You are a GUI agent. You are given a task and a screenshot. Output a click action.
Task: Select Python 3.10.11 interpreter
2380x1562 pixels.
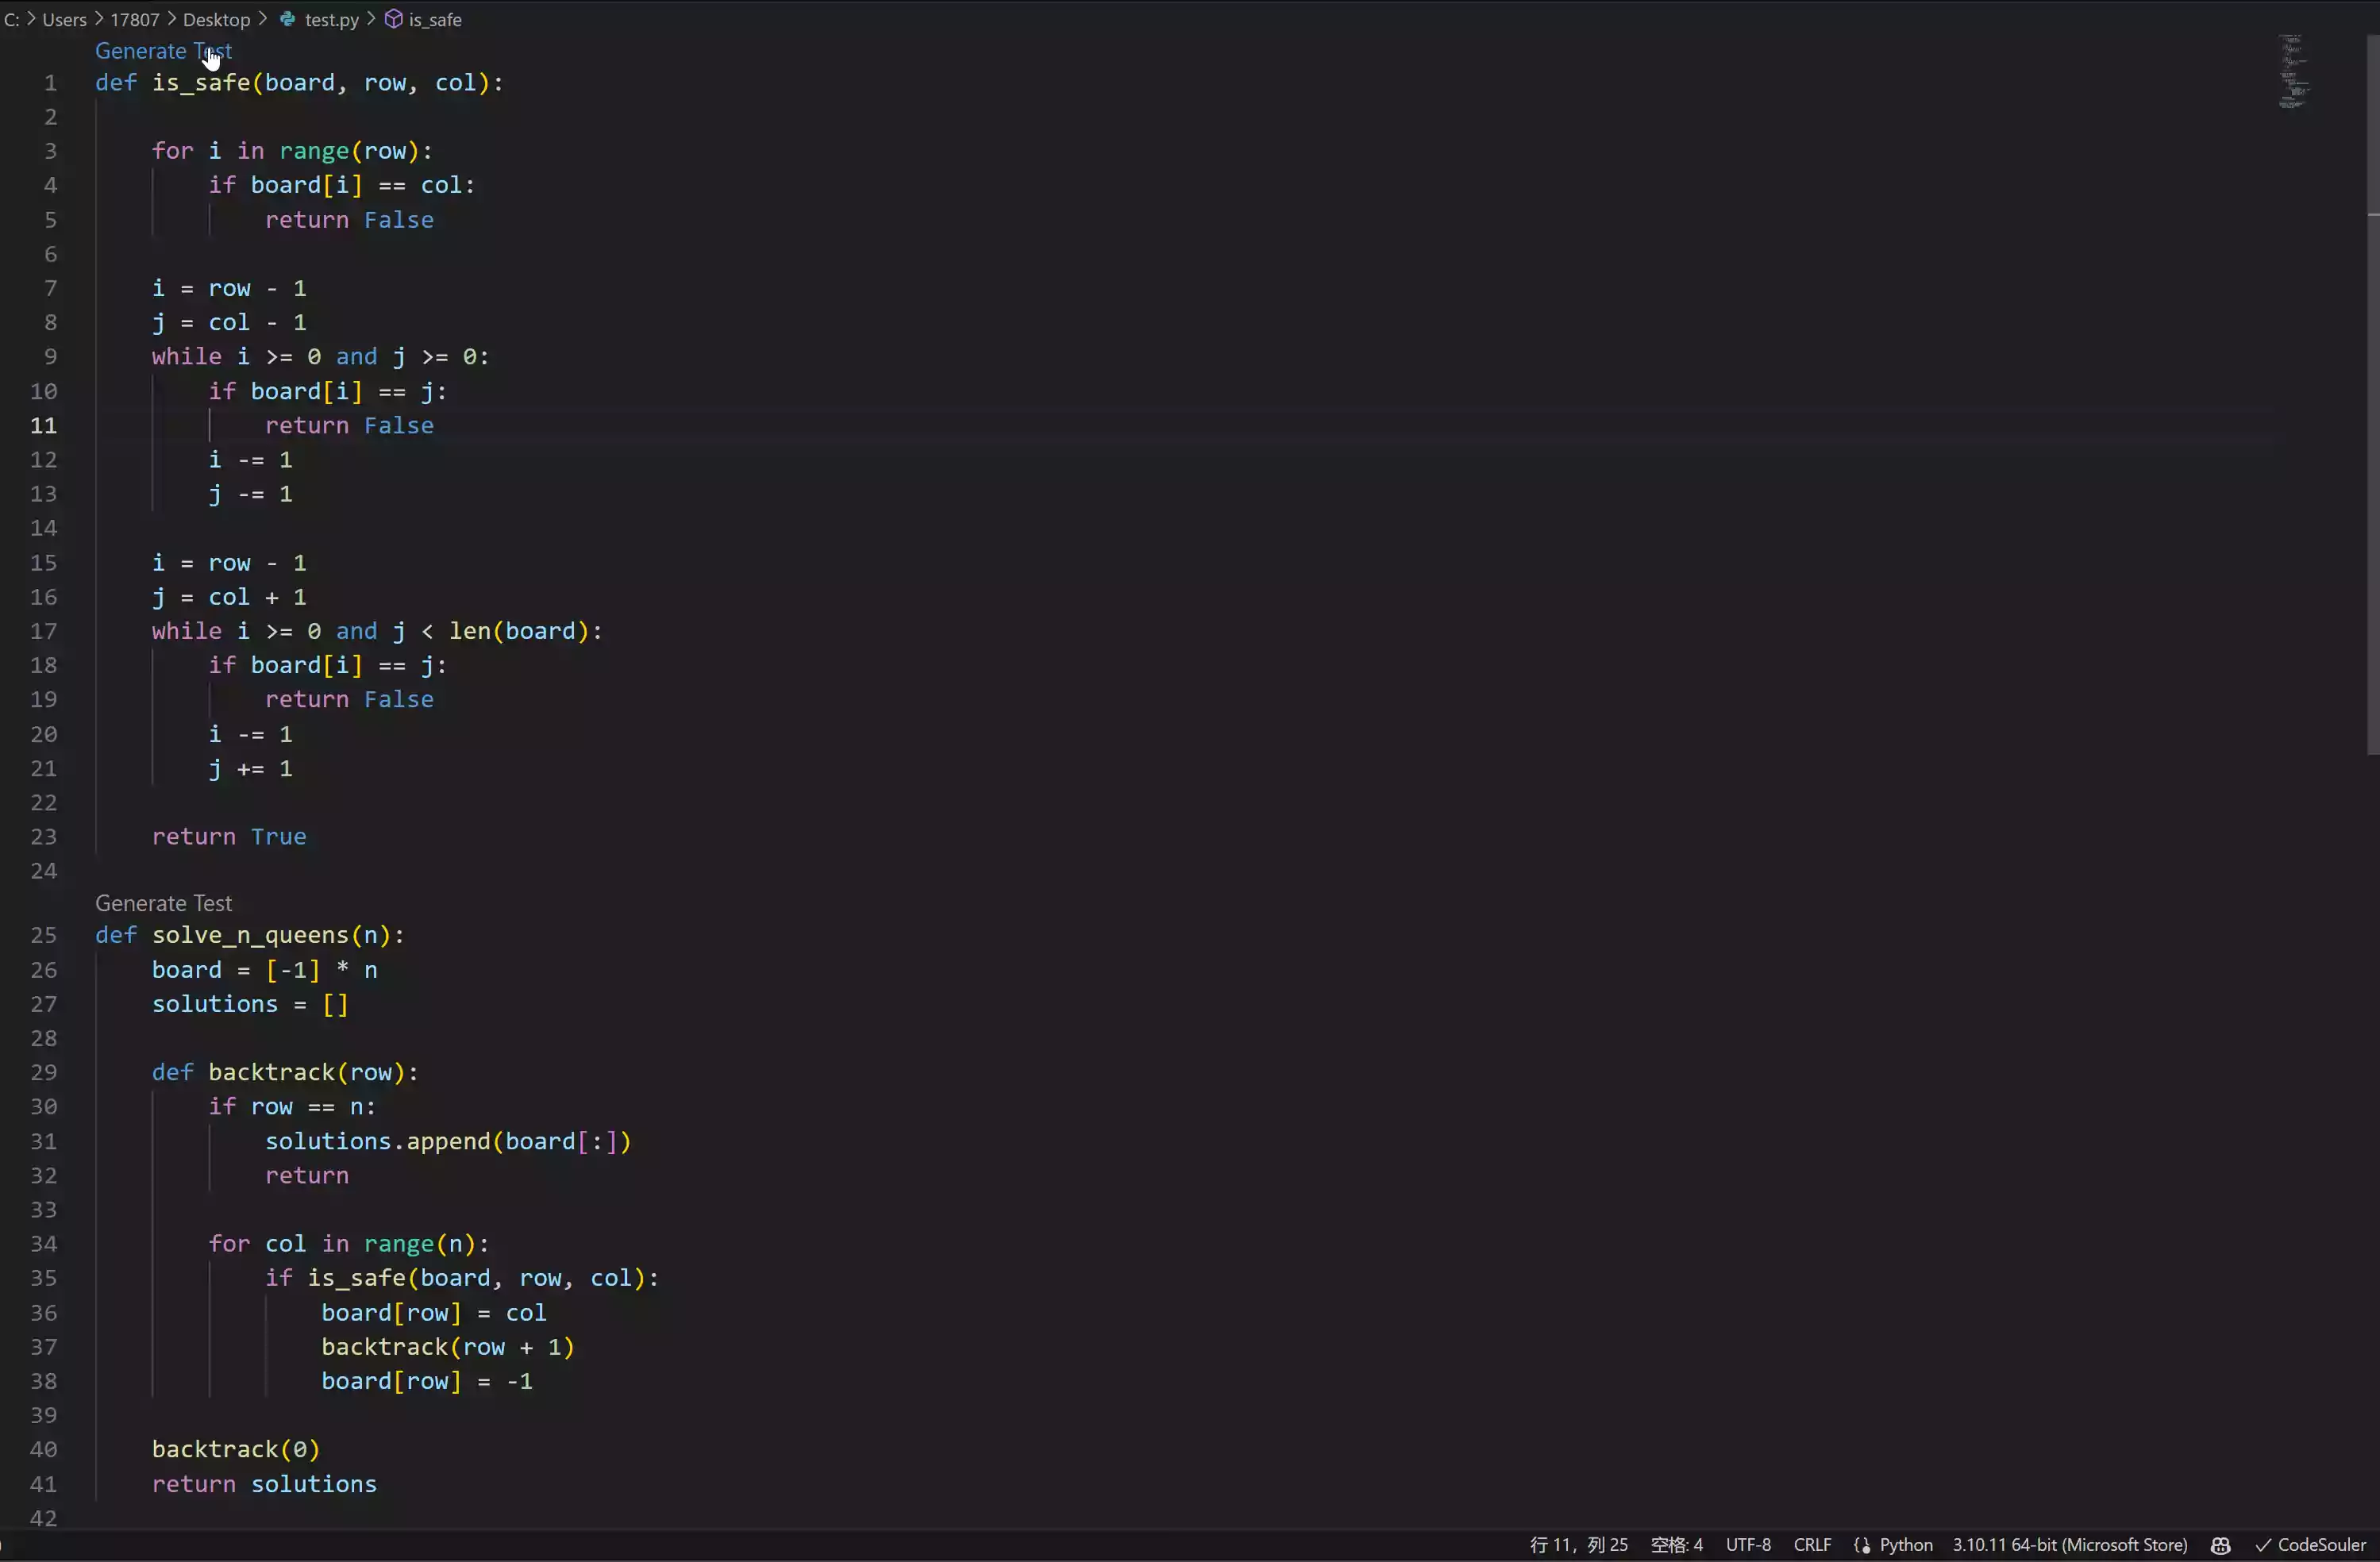(2069, 1545)
